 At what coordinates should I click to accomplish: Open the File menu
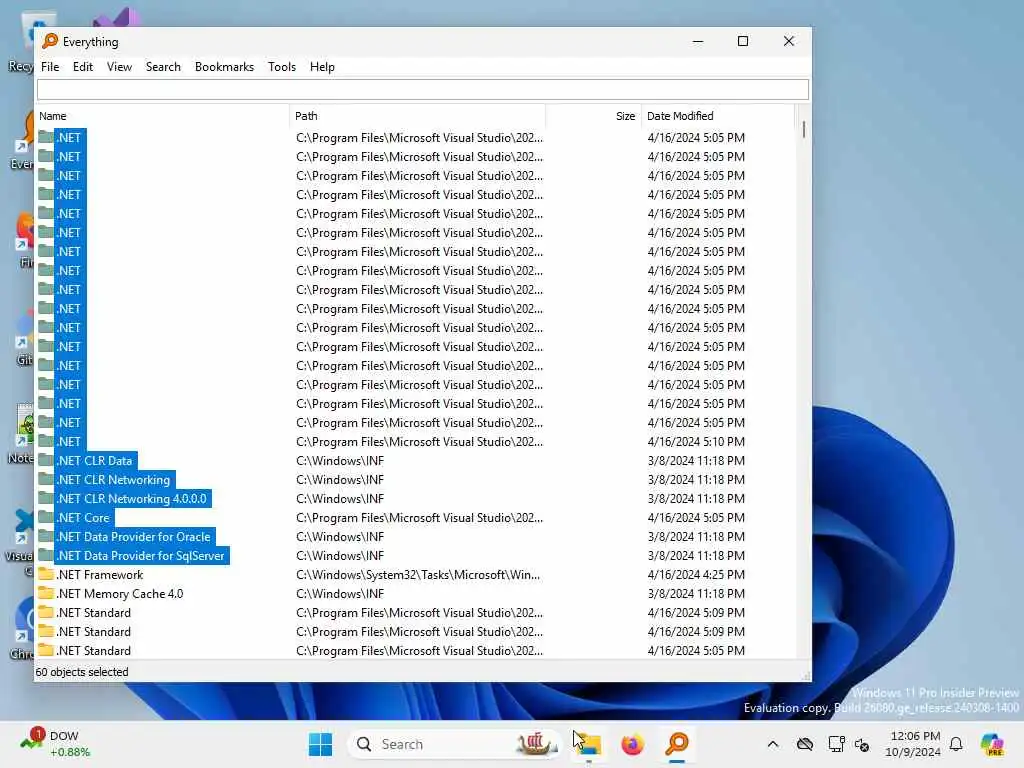click(x=50, y=67)
